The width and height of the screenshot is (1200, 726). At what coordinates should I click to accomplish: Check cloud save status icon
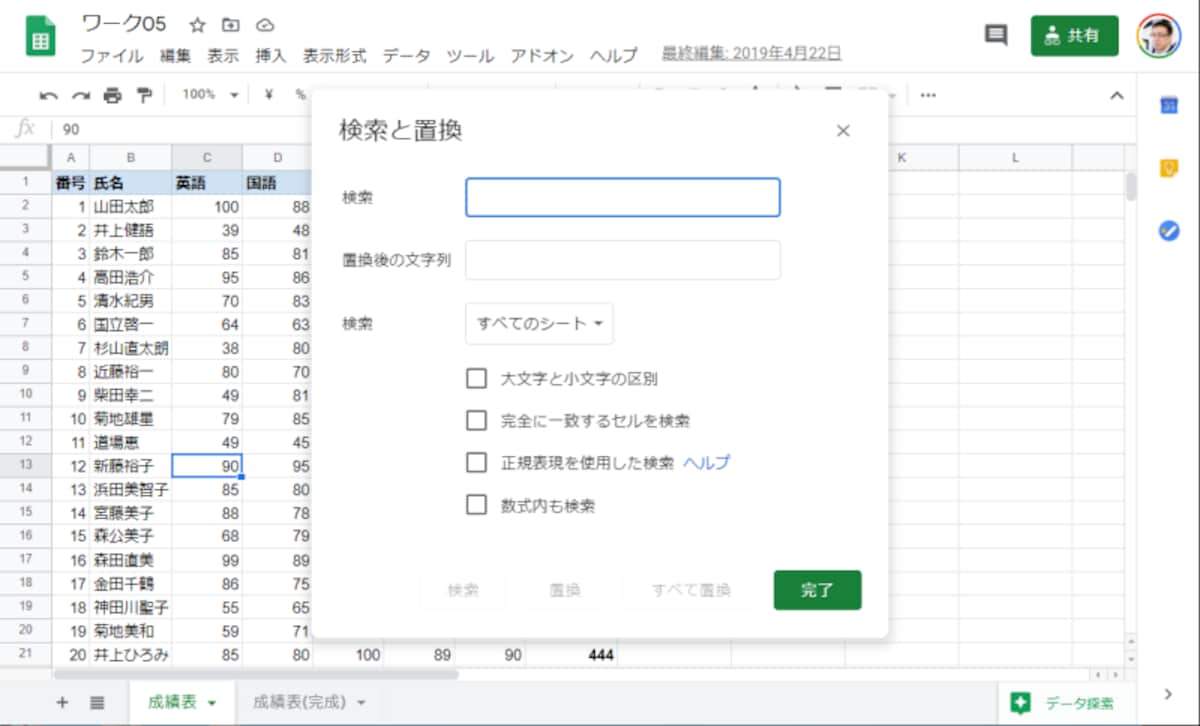pyautogui.click(x=264, y=24)
